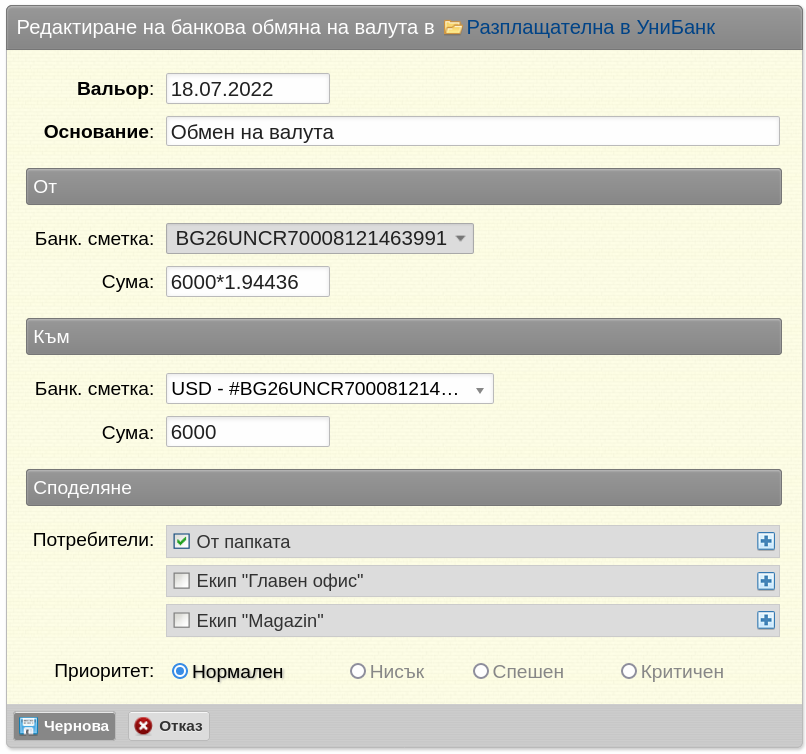Click the Към section header
Screen dimensions: 806x754
point(404,337)
